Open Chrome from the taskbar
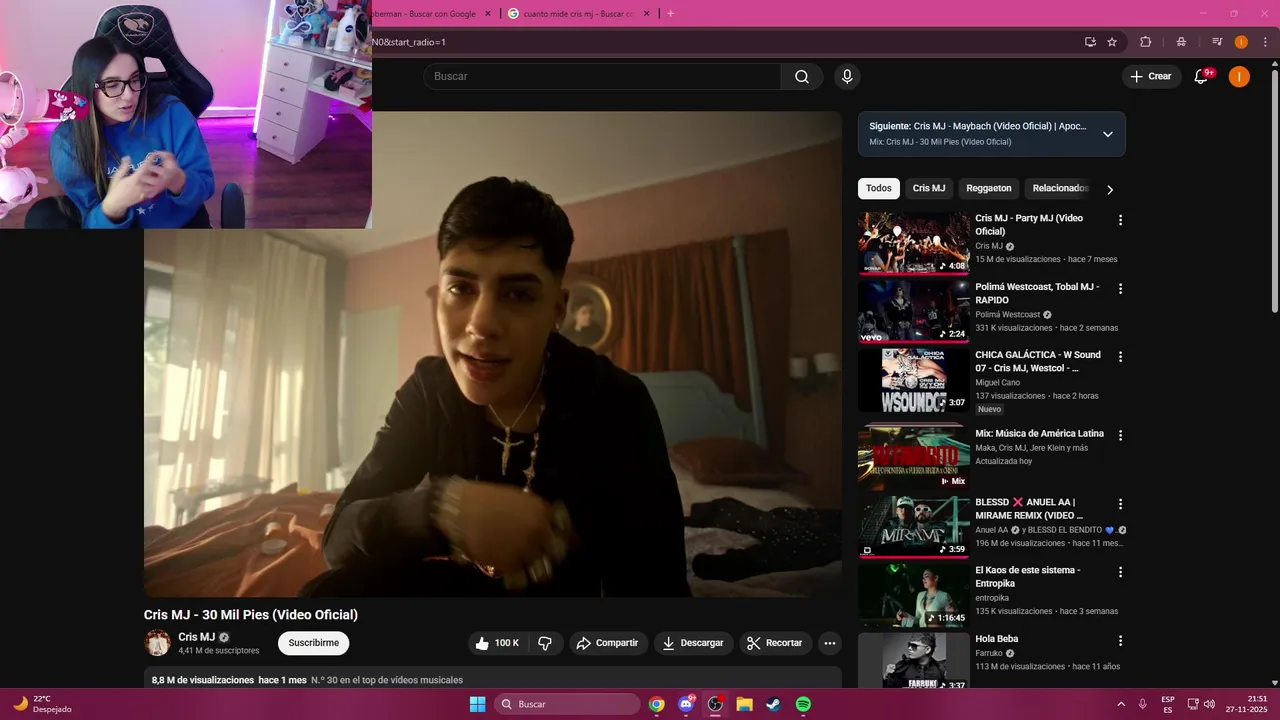Image resolution: width=1280 pixels, height=720 pixels. point(656,704)
